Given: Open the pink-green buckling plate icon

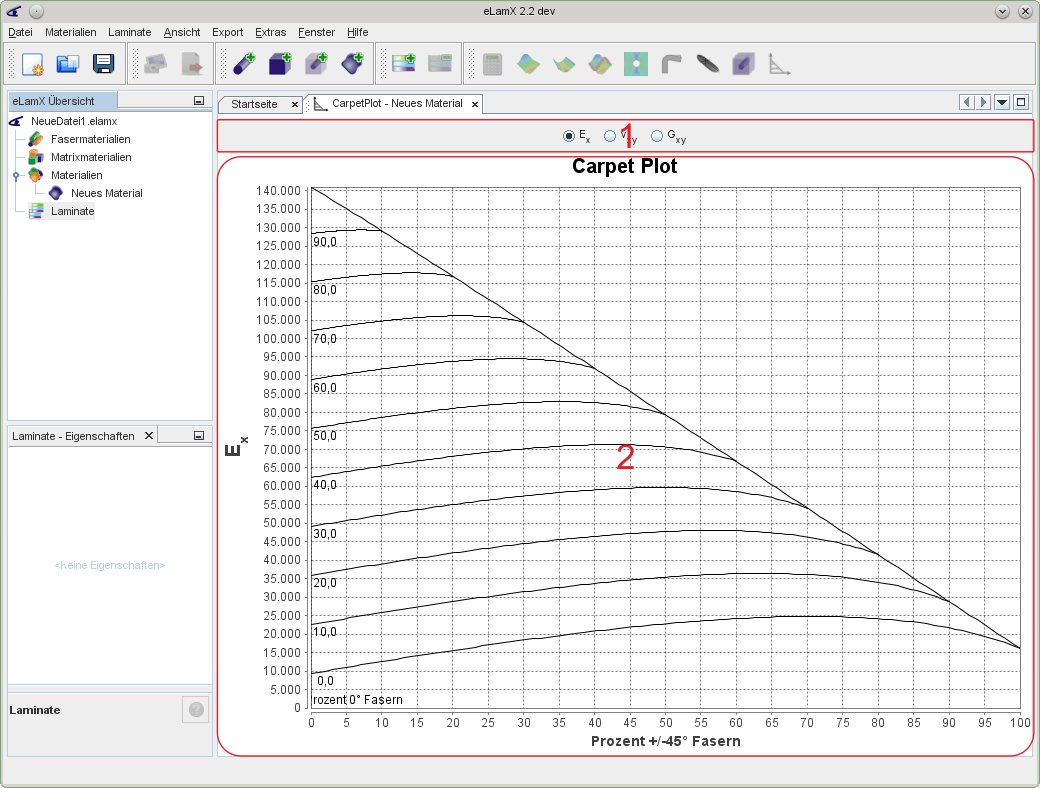Looking at the screenshot, I should click(x=600, y=64).
